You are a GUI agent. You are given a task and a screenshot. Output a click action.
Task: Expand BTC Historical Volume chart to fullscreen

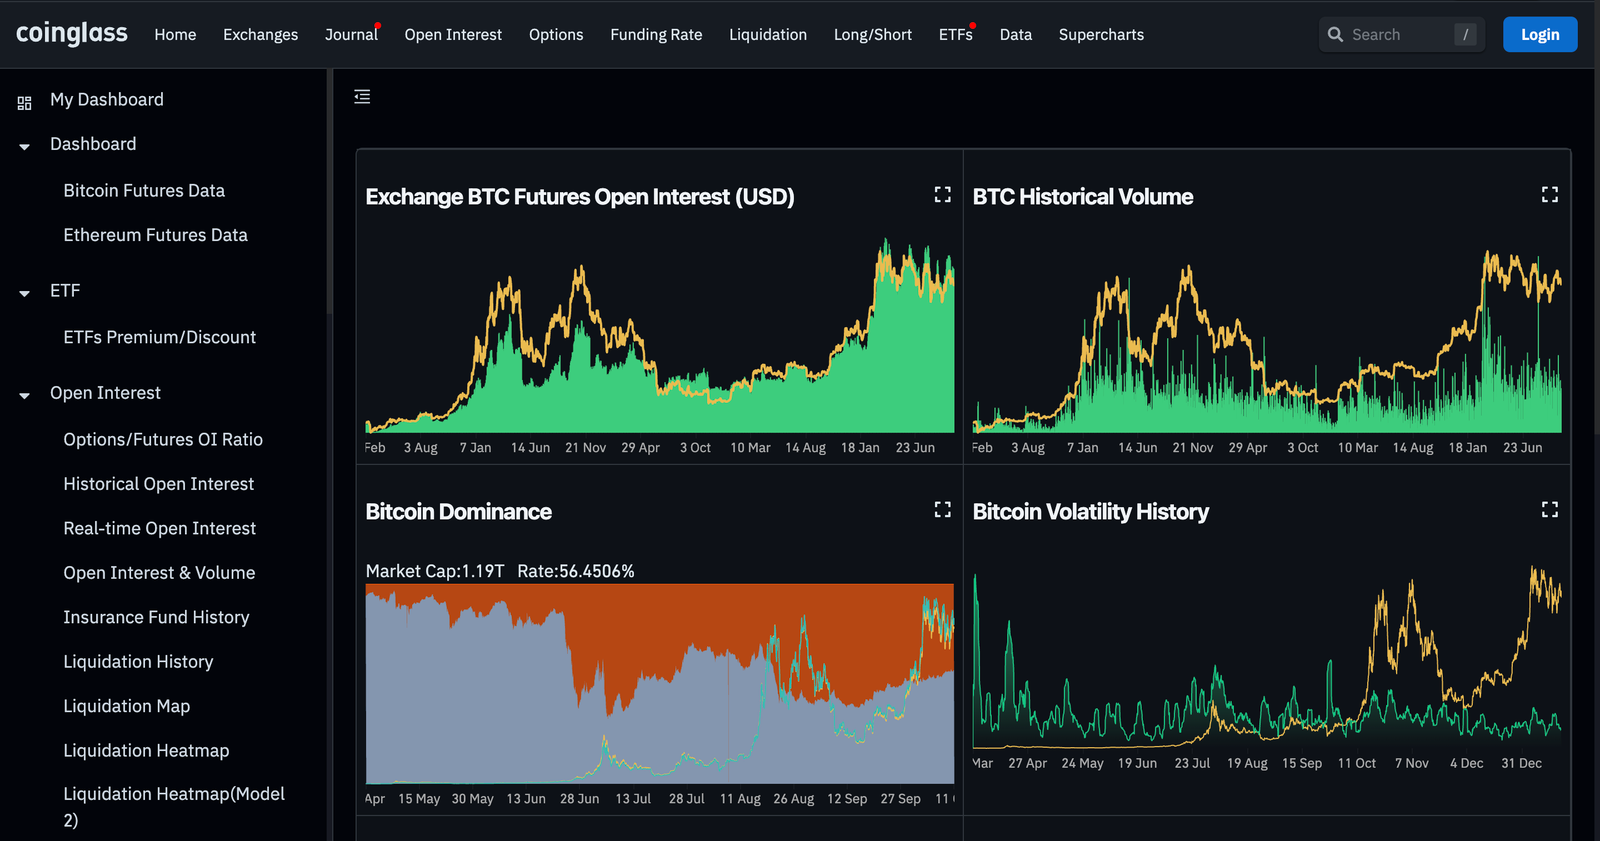pyautogui.click(x=1549, y=195)
